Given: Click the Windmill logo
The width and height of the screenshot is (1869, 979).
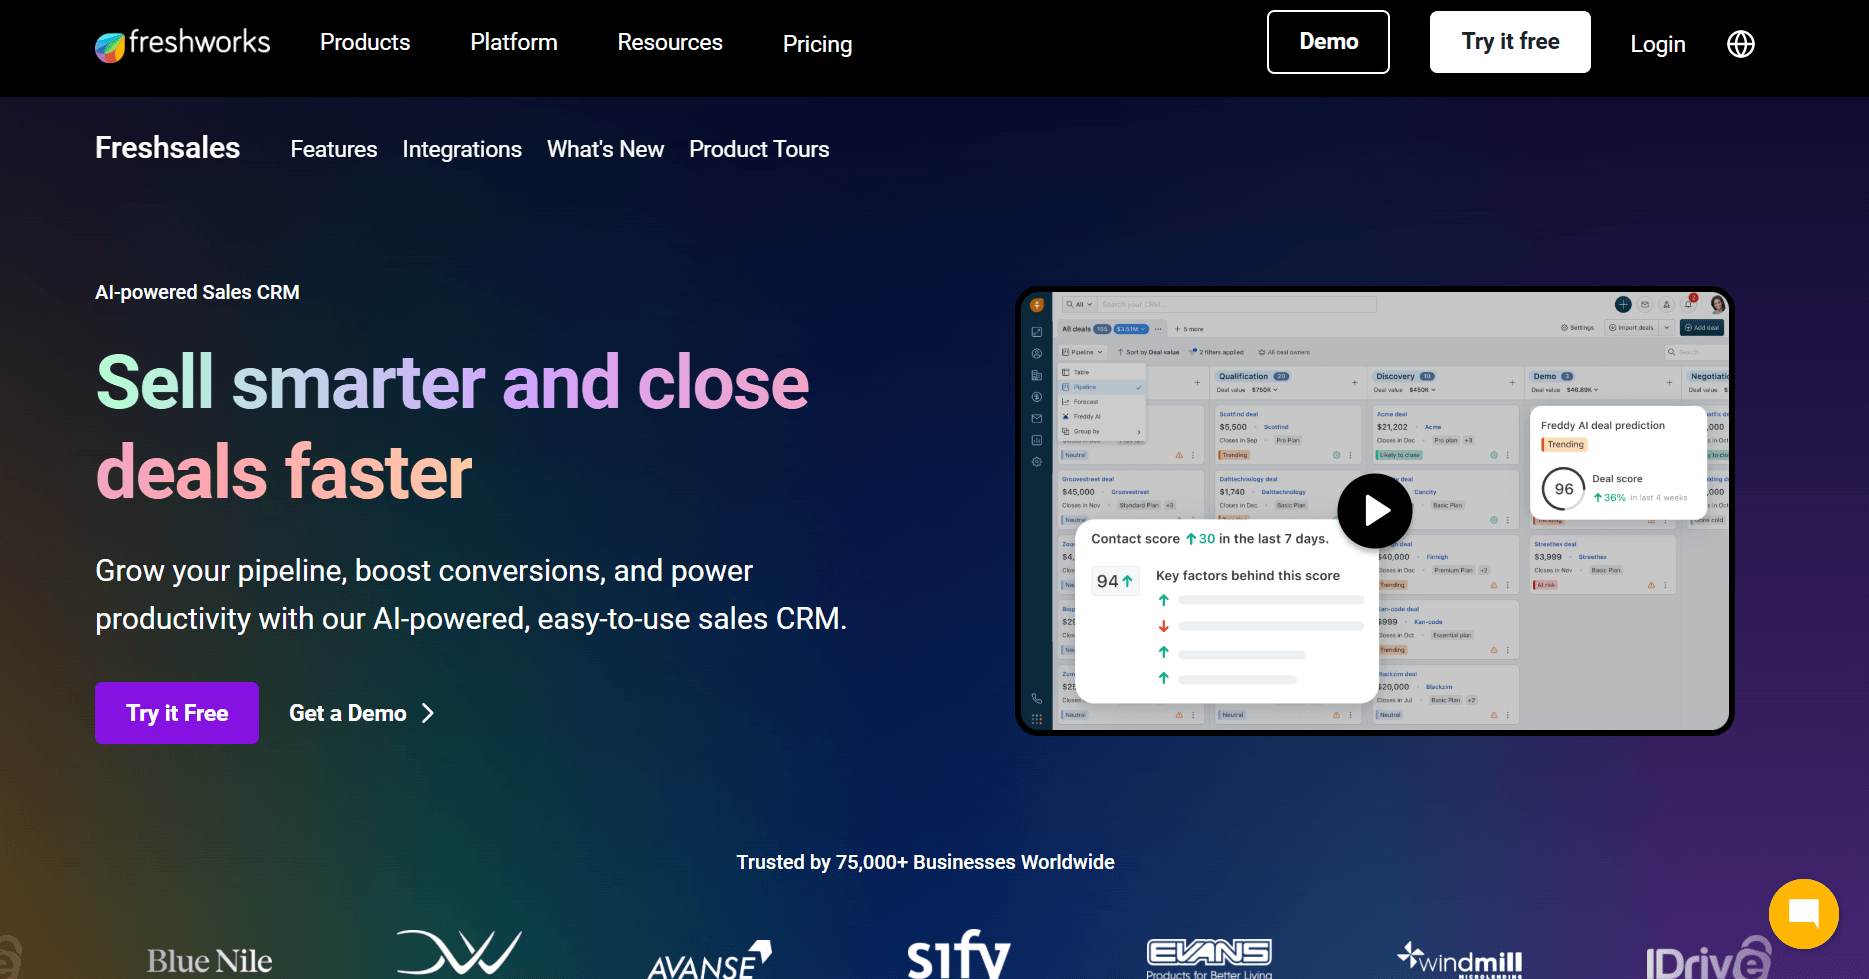Looking at the screenshot, I should [1460, 959].
